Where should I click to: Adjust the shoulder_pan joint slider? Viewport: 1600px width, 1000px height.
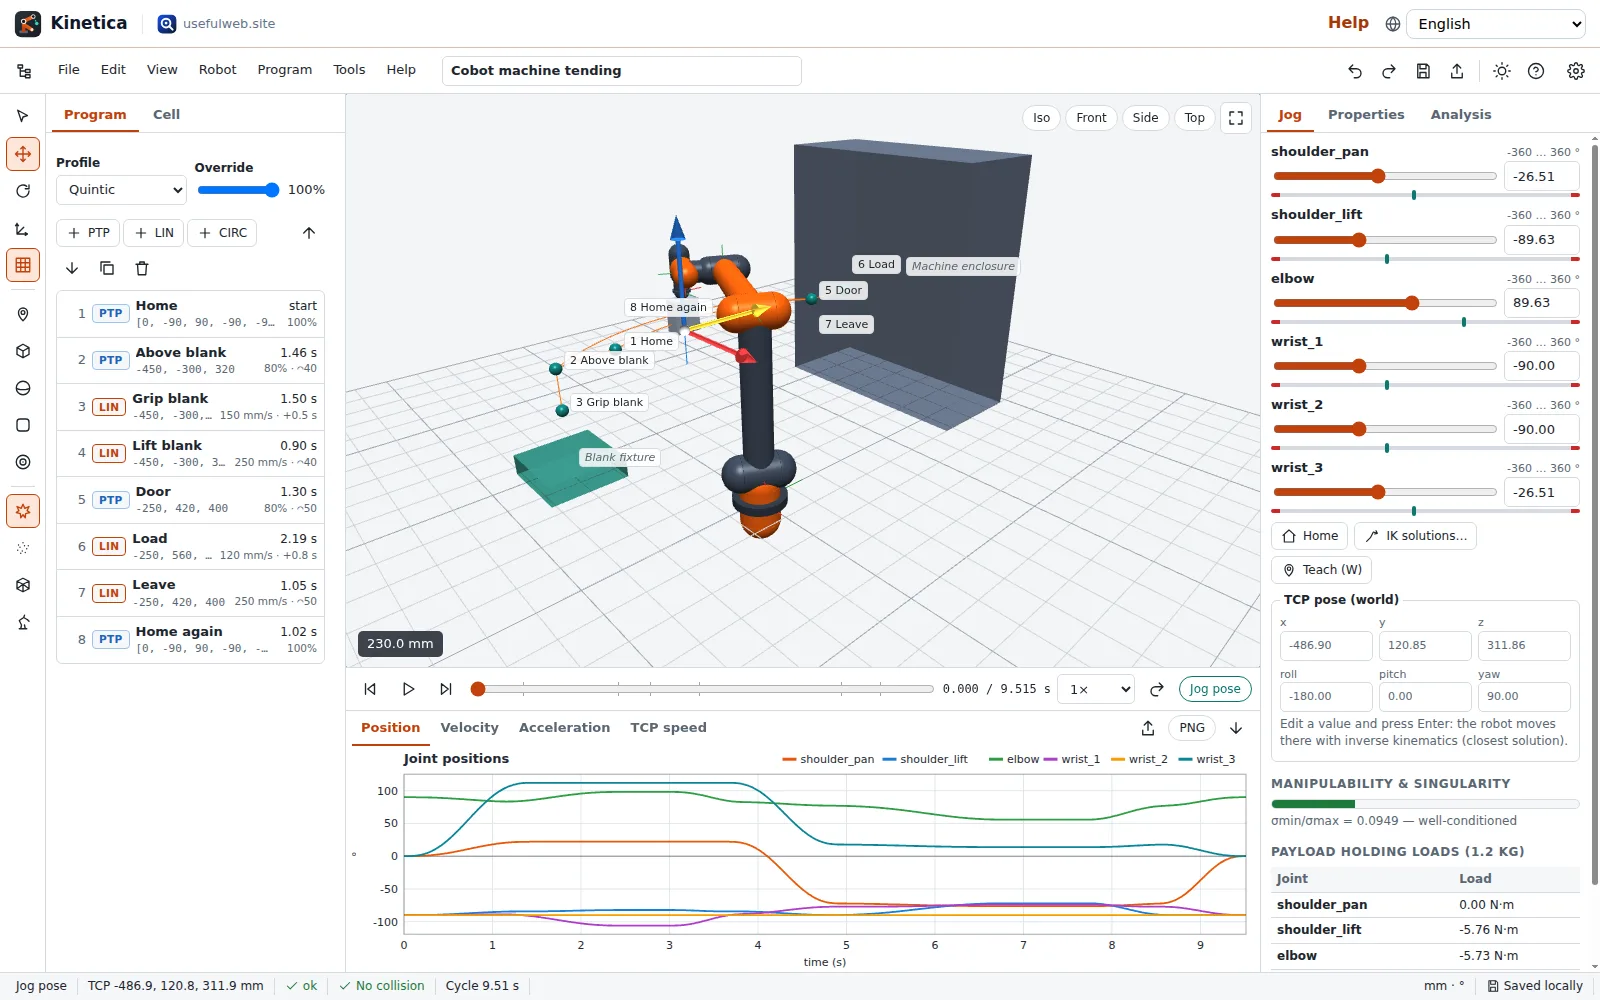pos(1385,176)
